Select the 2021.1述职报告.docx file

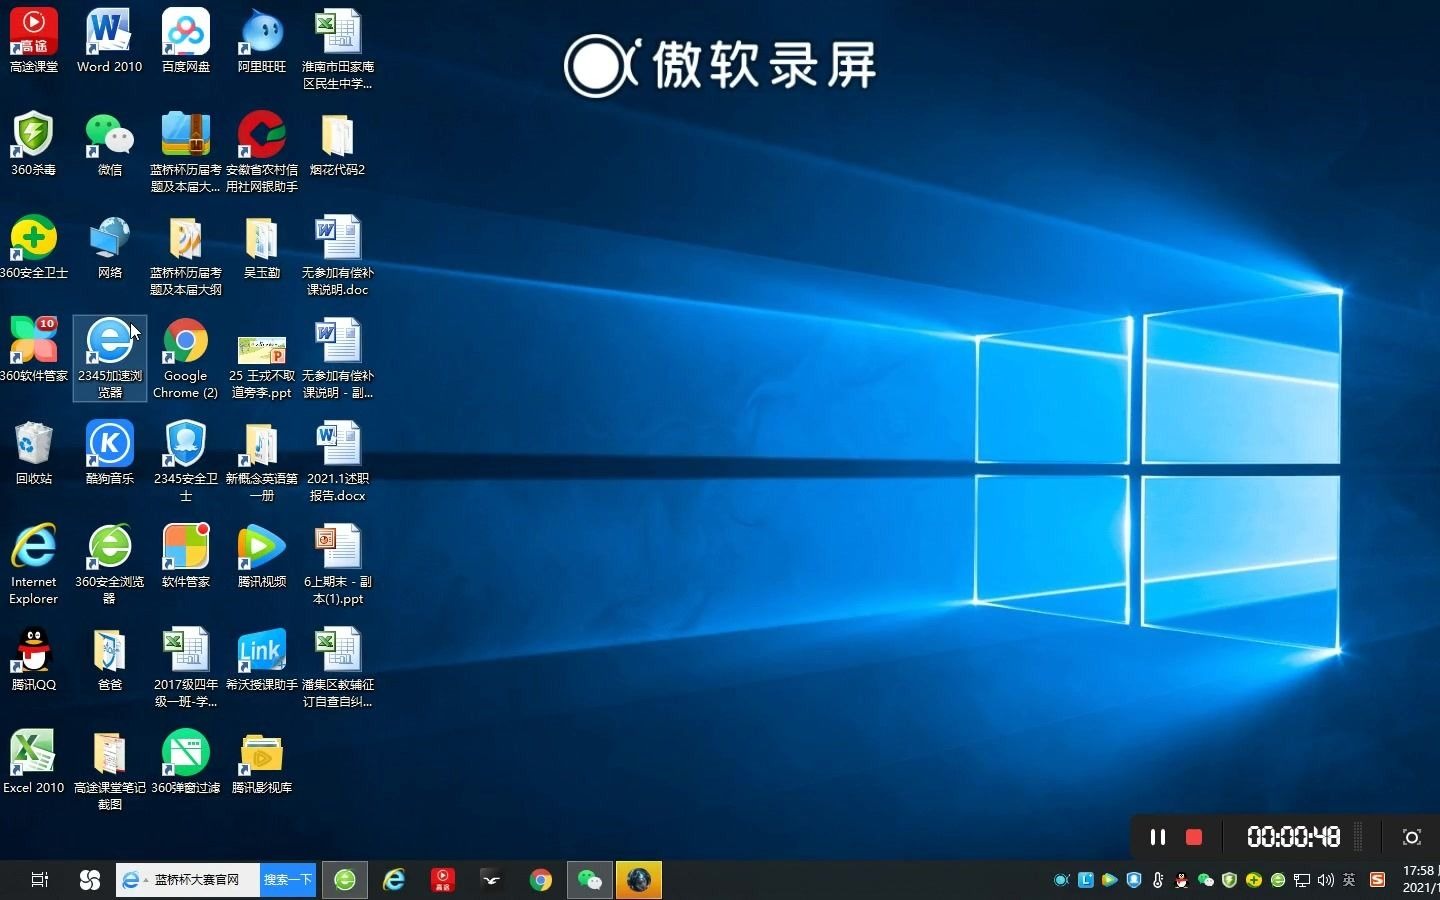click(338, 461)
